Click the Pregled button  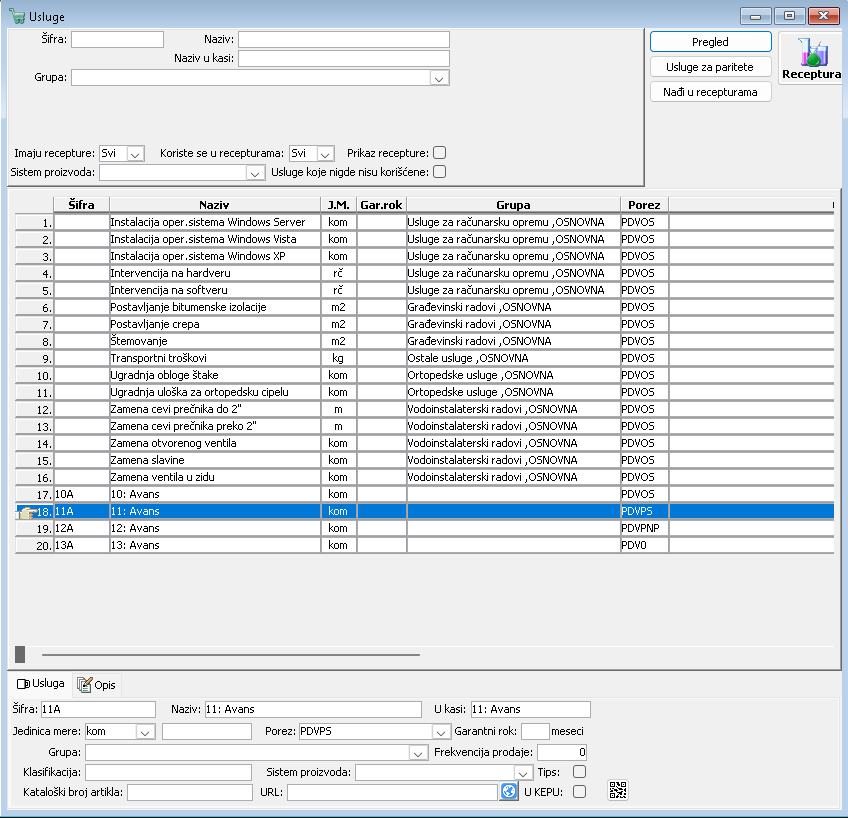(710, 42)
